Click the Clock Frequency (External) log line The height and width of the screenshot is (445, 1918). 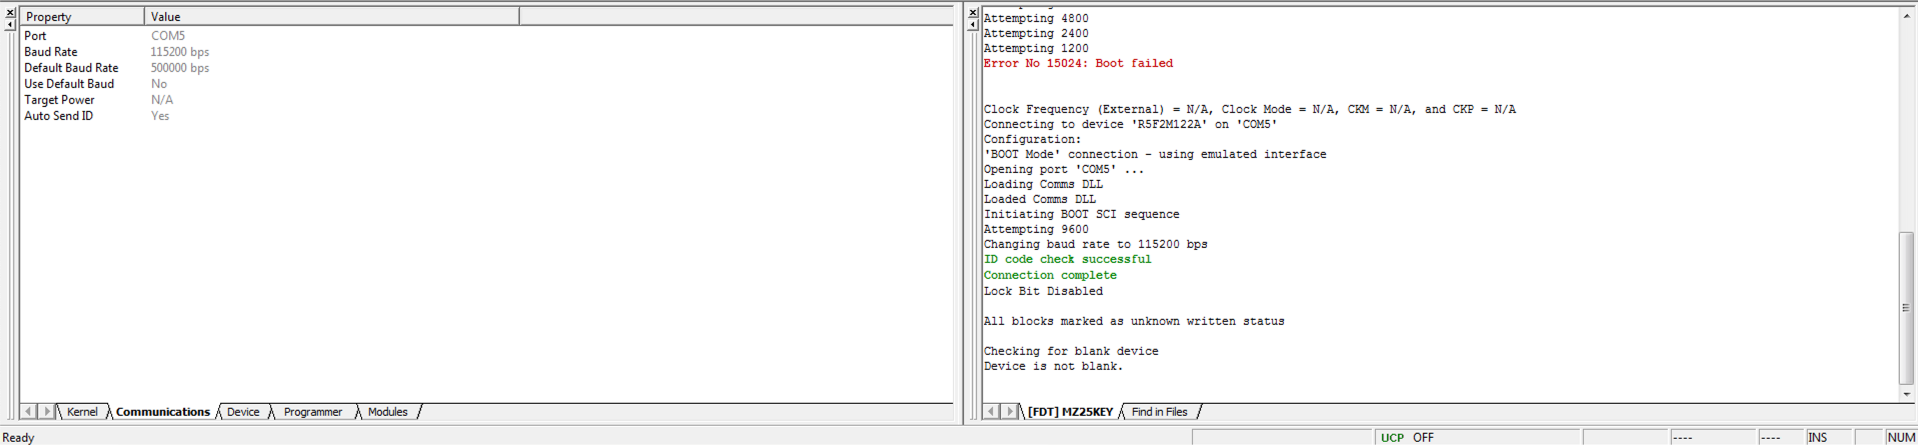pyautogui.click(x=1250, y=109)
